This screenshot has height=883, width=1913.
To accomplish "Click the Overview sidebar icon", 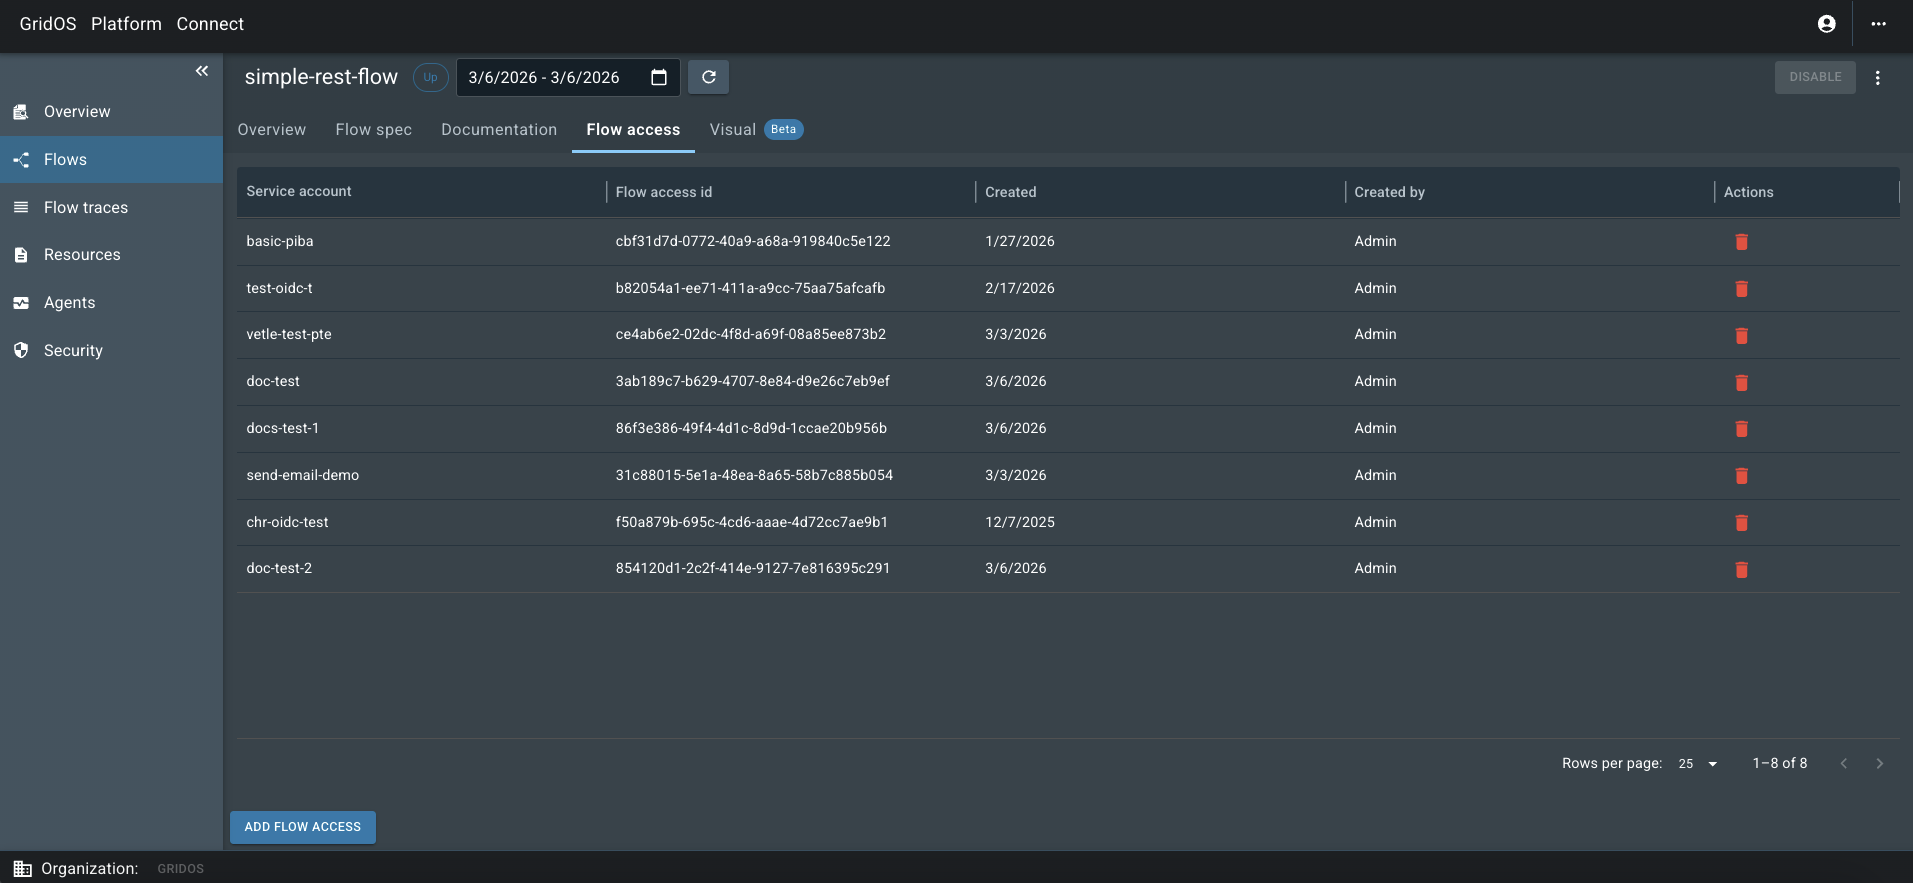I will [x=21, y=112].
